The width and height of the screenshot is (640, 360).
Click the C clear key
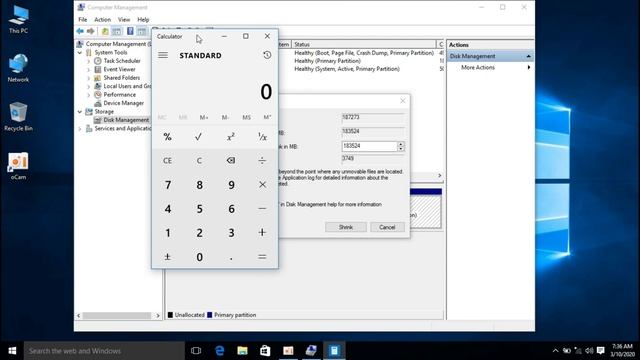(199, 160)
